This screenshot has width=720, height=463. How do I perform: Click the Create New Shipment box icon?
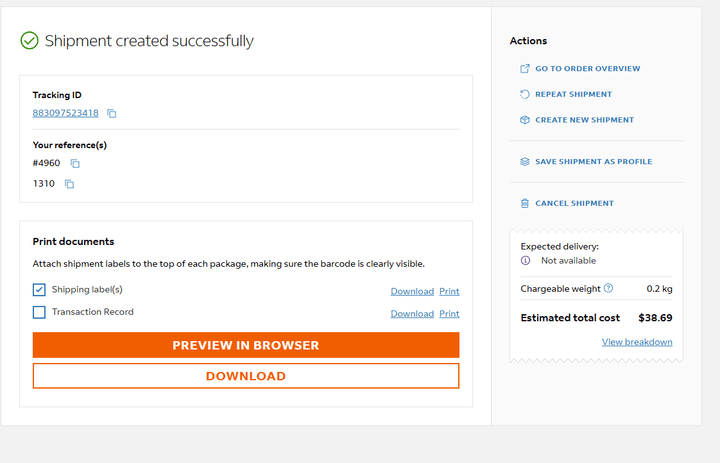point(525,120)
